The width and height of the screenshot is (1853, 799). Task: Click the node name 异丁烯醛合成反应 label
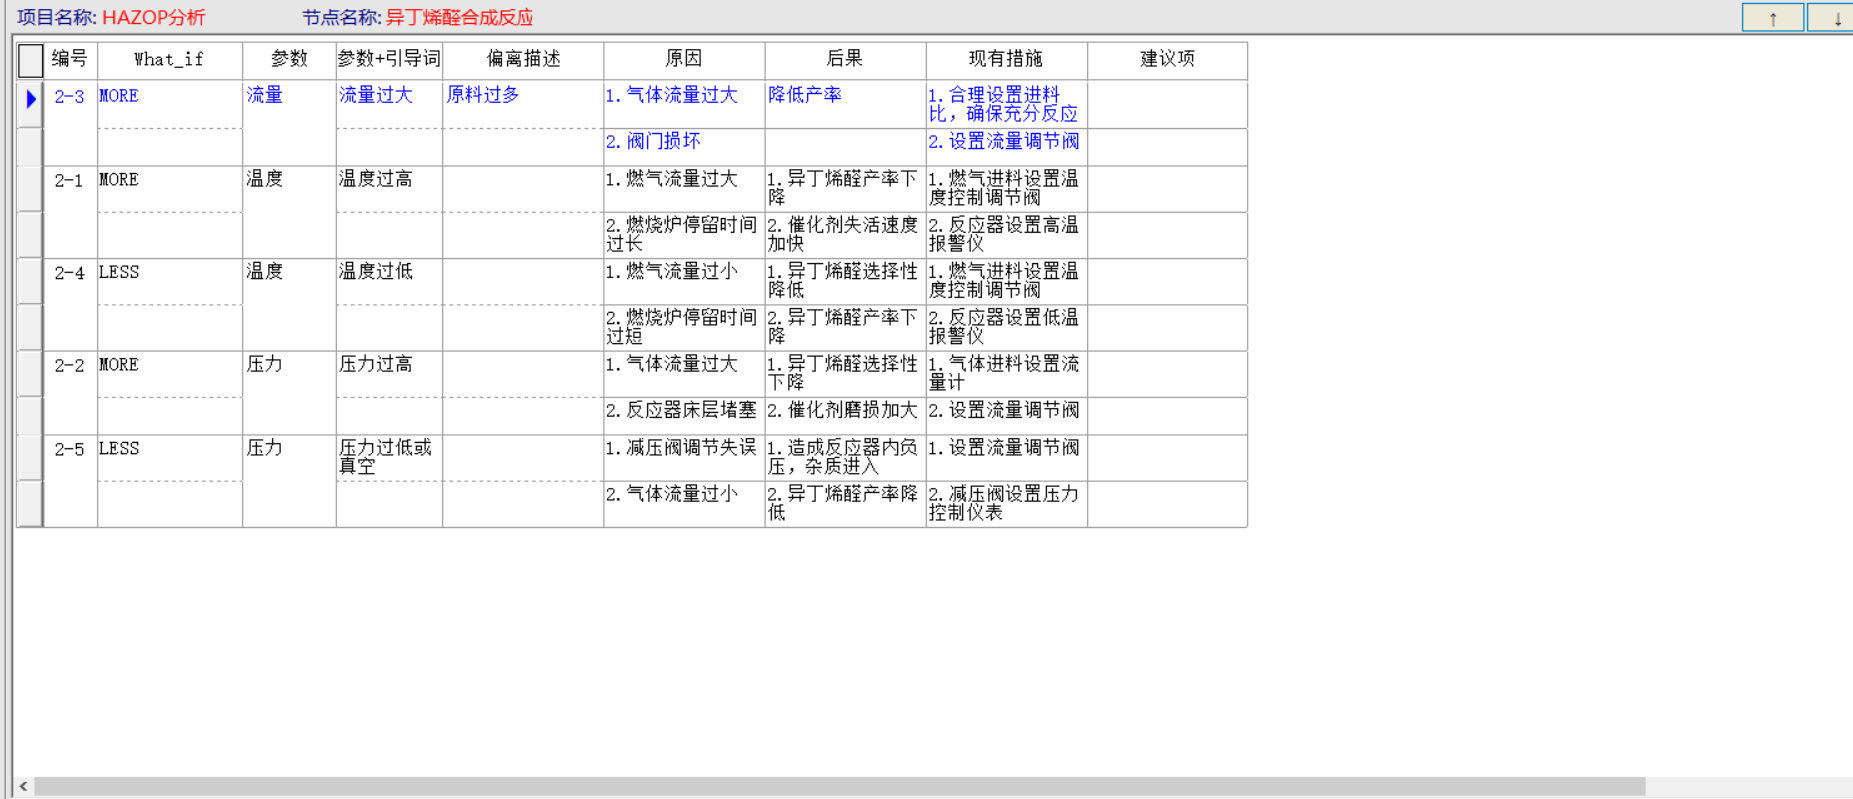point(459,17)
